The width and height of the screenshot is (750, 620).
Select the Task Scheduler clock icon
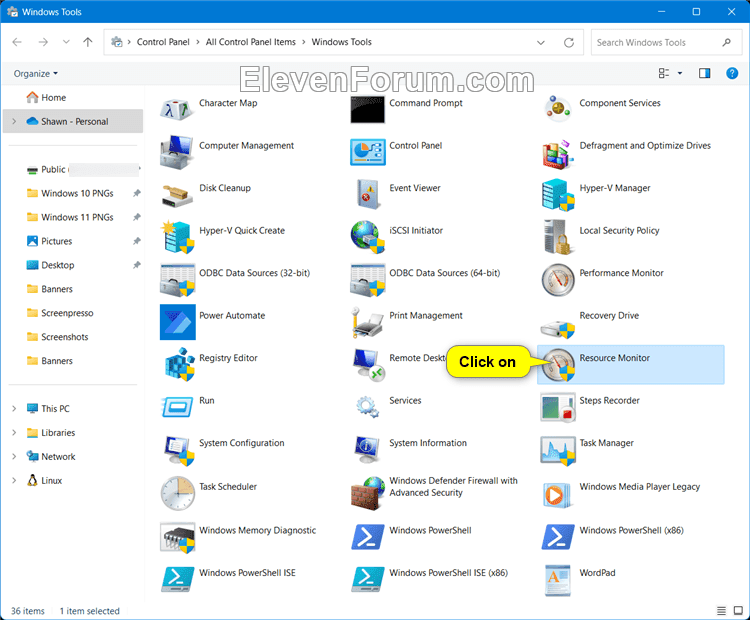click(x=177, y=493)
